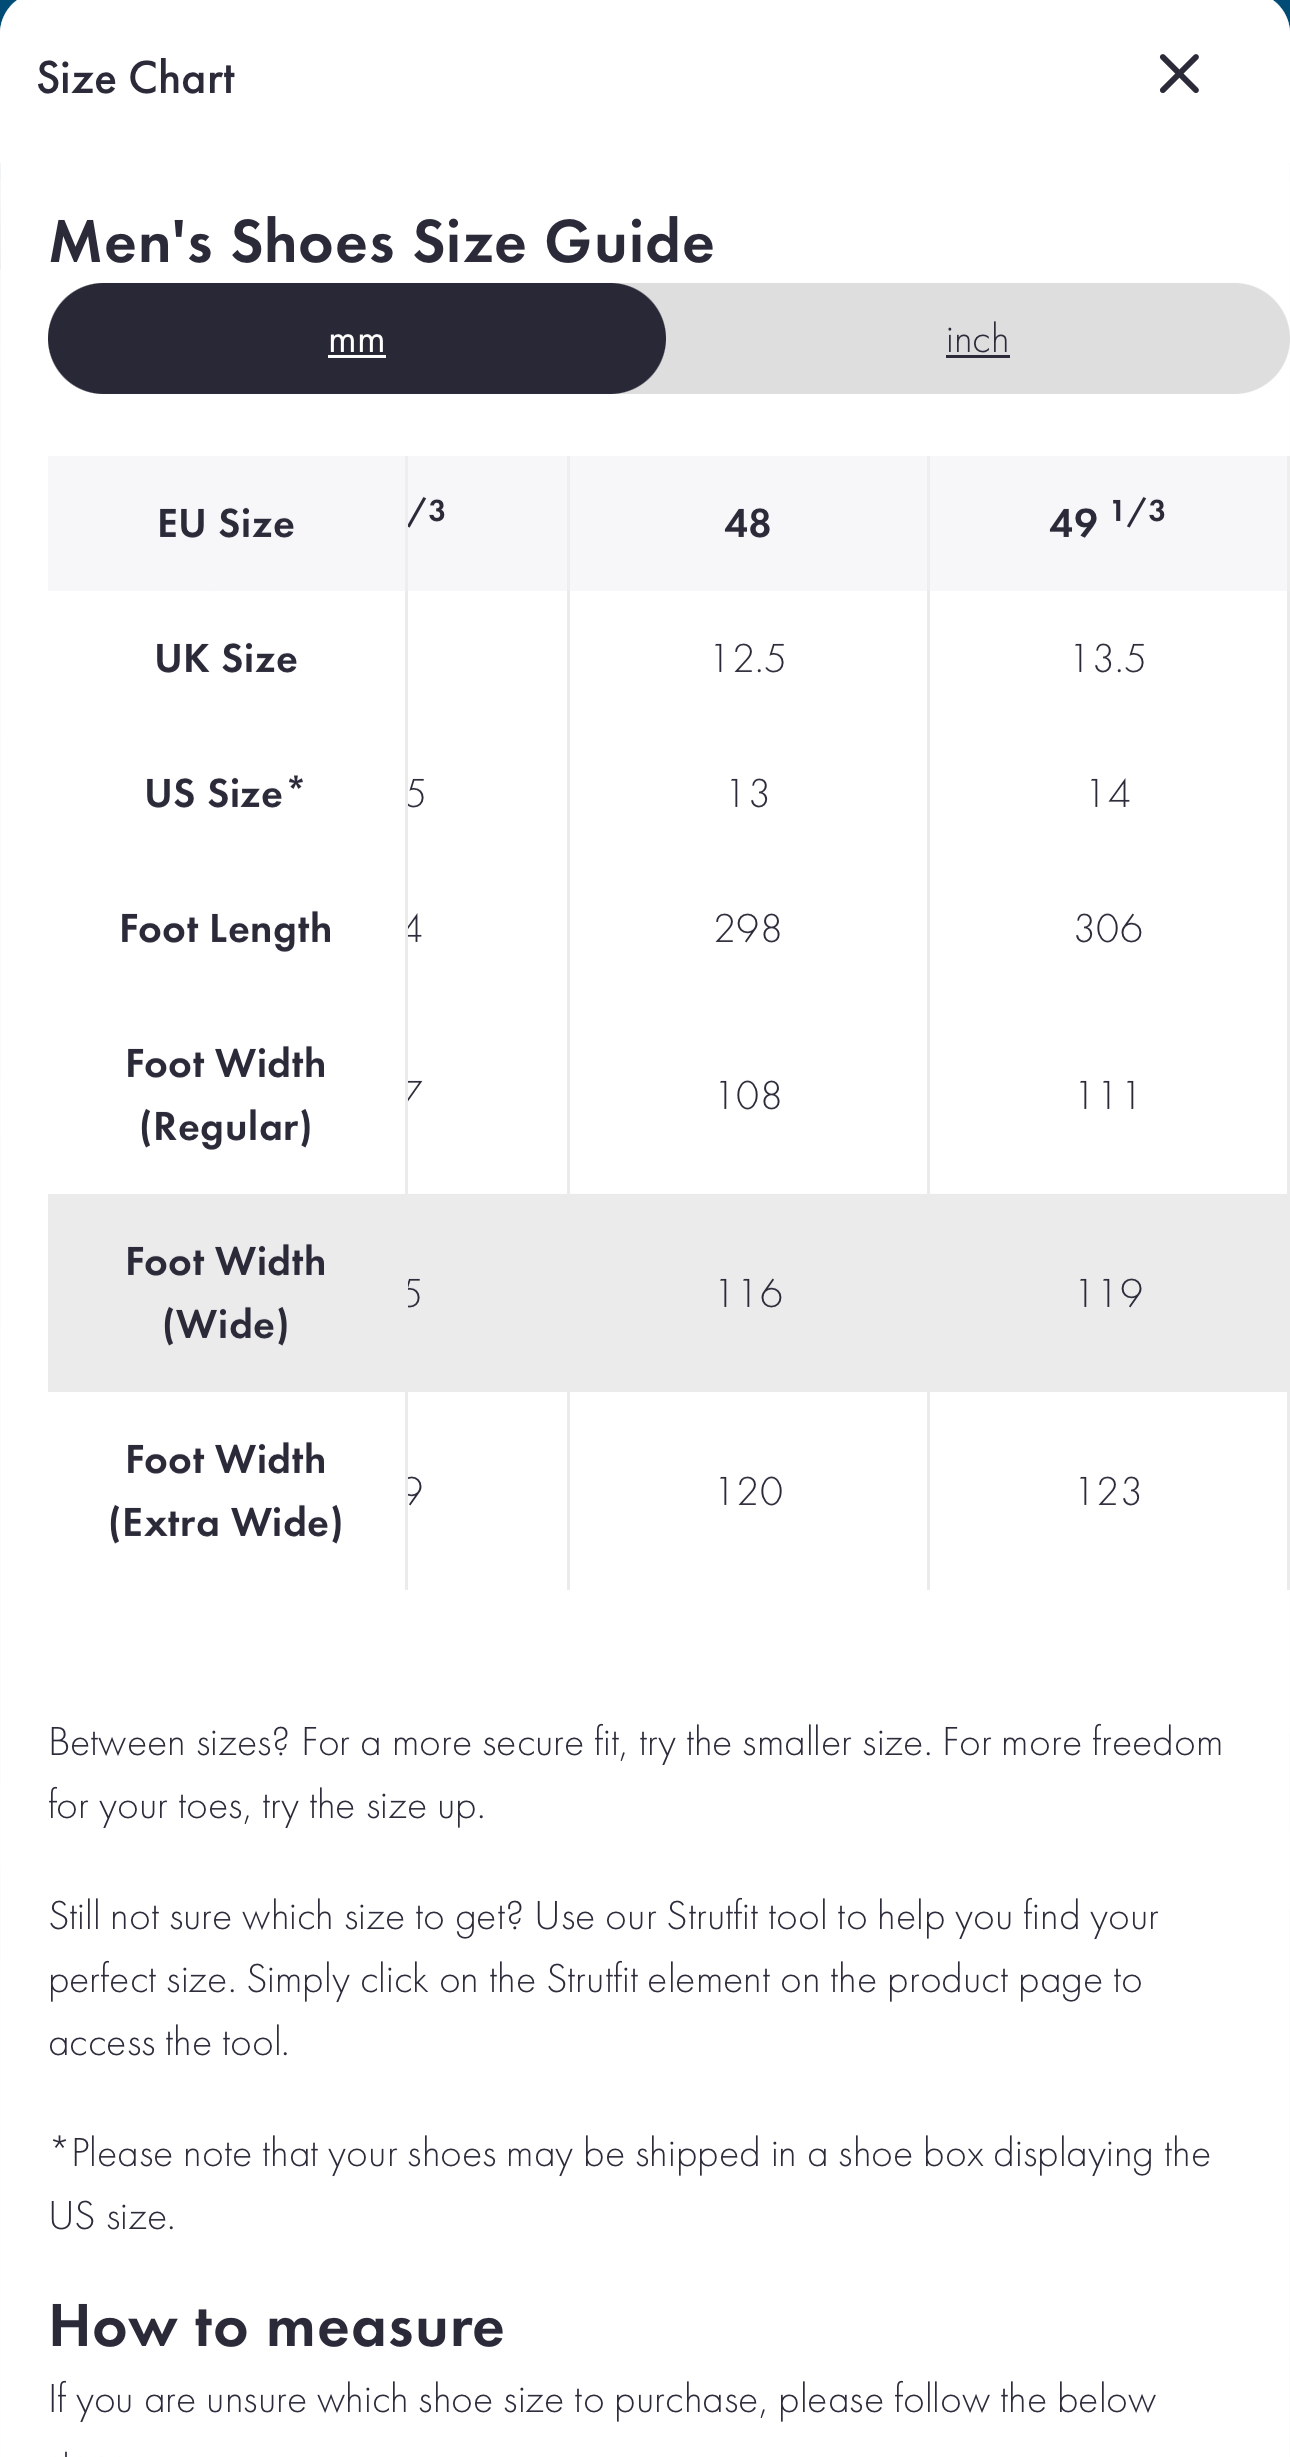Select the EU Size 48 column header

pyautogui.click(x=748, y=523)
